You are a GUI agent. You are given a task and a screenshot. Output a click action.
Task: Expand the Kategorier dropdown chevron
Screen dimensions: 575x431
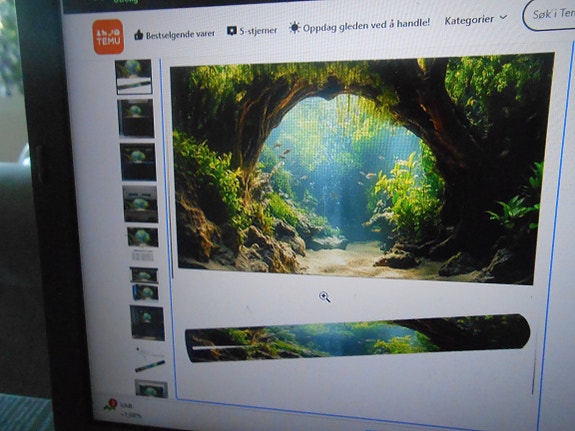pyautogui.click(x=503, y=17)
